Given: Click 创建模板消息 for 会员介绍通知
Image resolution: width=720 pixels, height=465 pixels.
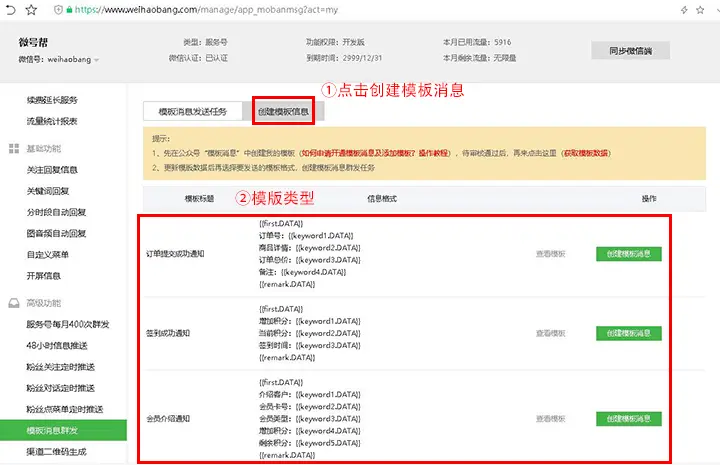Looking at the screenshot, I should point(629,419).
